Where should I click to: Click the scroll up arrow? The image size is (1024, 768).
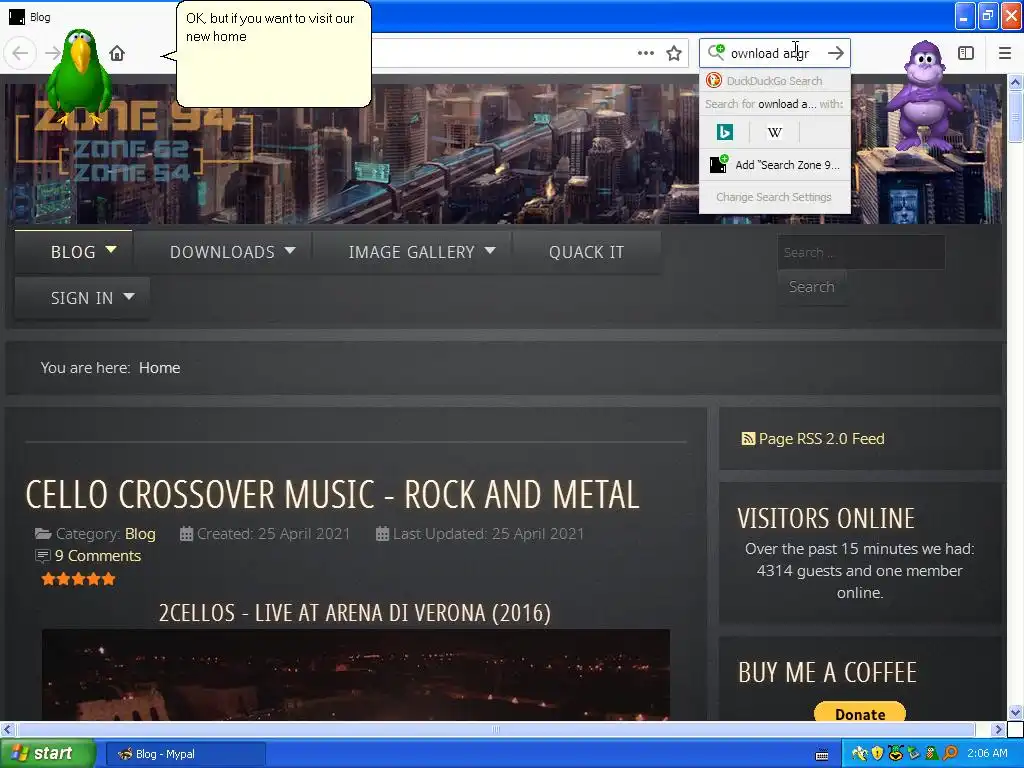(1016, 82)
